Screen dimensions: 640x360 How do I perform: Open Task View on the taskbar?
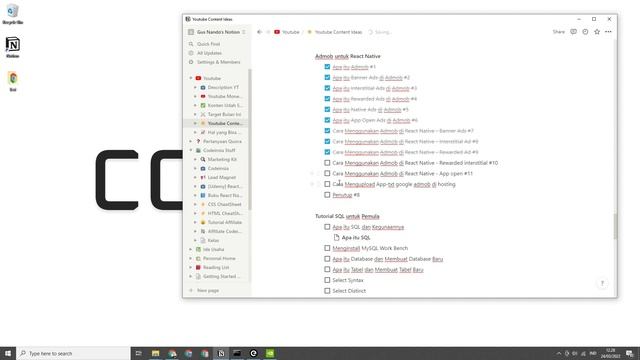point(138,353)
